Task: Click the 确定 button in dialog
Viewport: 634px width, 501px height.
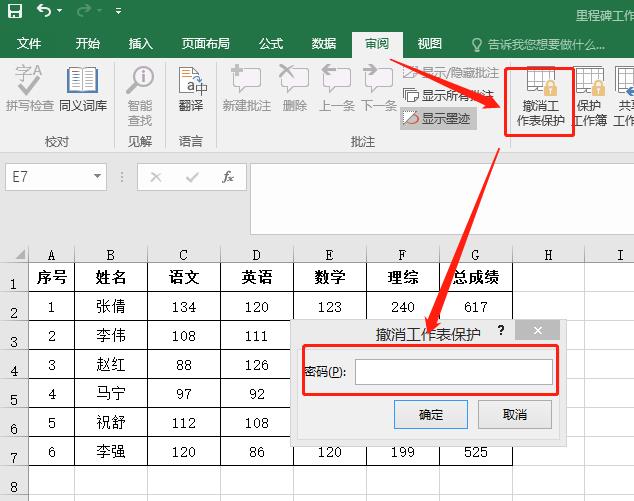Action: [x=431, y=414]
